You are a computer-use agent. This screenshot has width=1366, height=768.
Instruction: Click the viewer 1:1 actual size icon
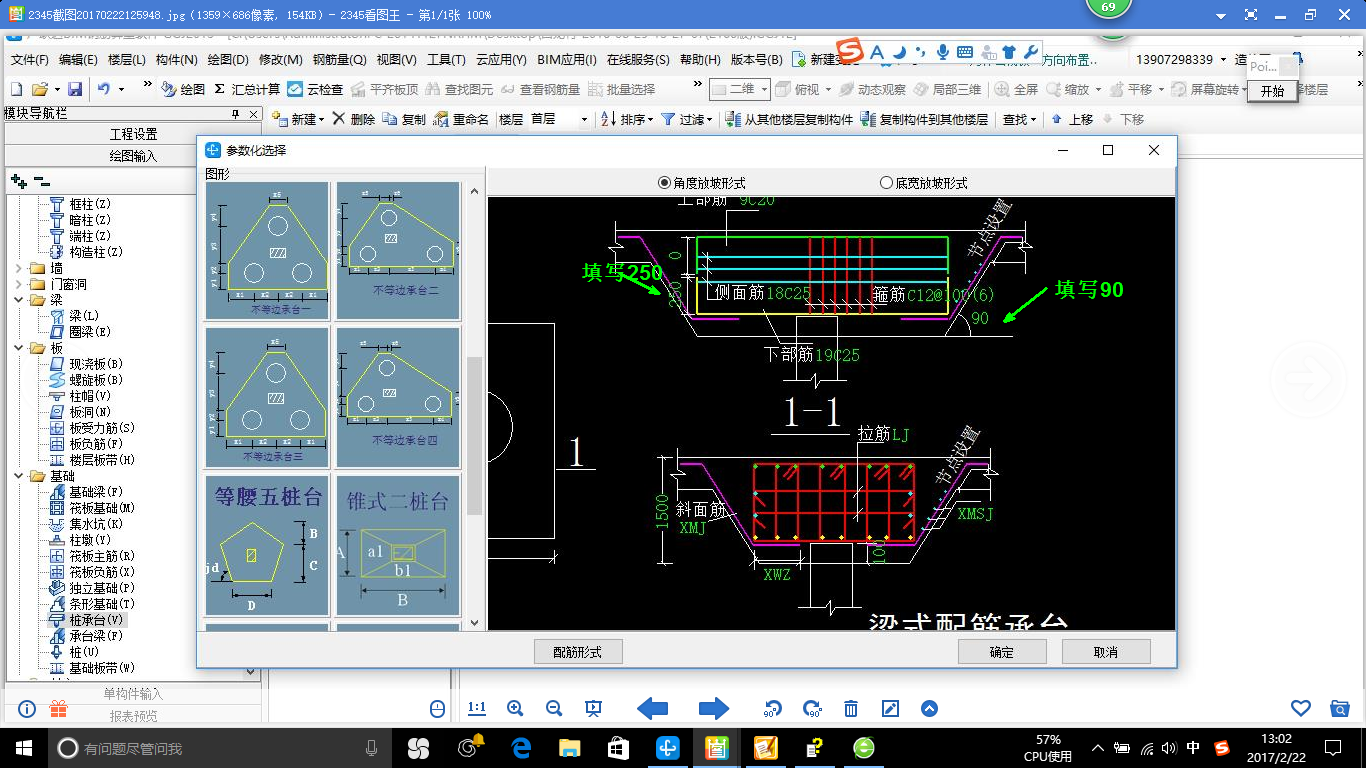tap(477, 708)
